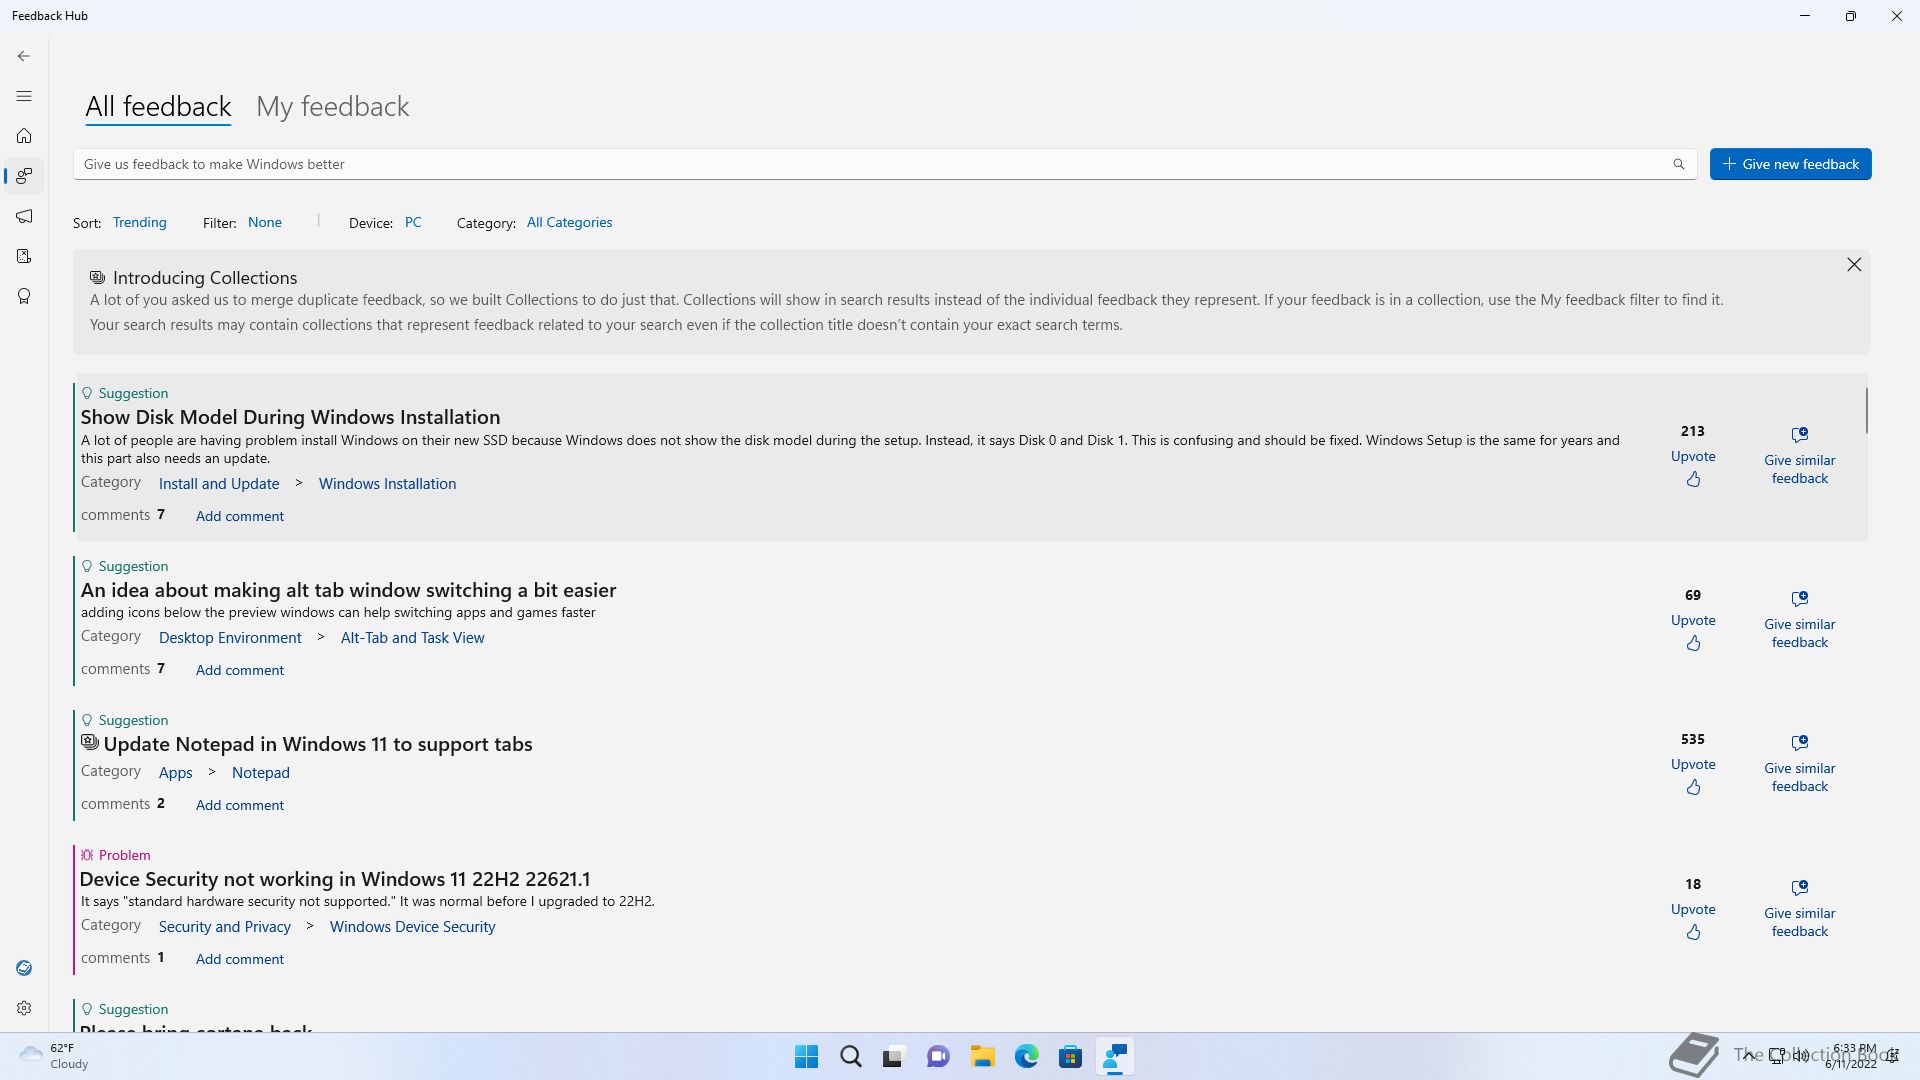Open alt tab window switching feedback title
Viewport: 1920px width, 1080px height.
click(348, 590)
